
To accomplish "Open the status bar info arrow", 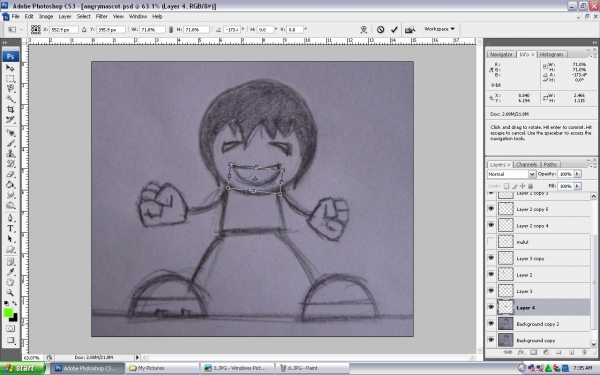I will pyautogui.click(x=137, y=357).
